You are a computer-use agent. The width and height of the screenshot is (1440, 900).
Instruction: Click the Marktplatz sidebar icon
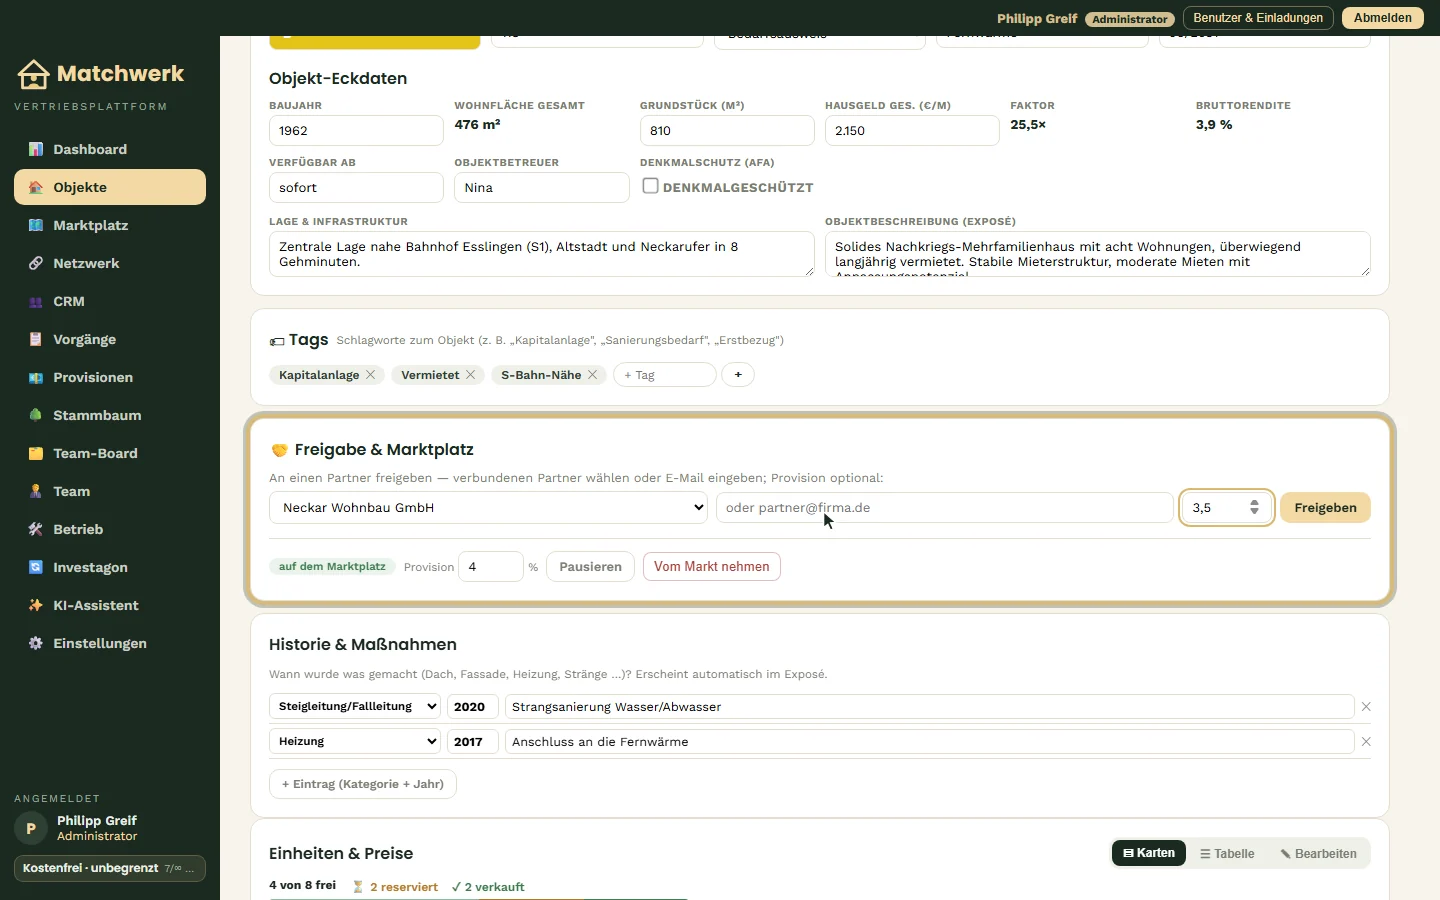click(36, 225)
